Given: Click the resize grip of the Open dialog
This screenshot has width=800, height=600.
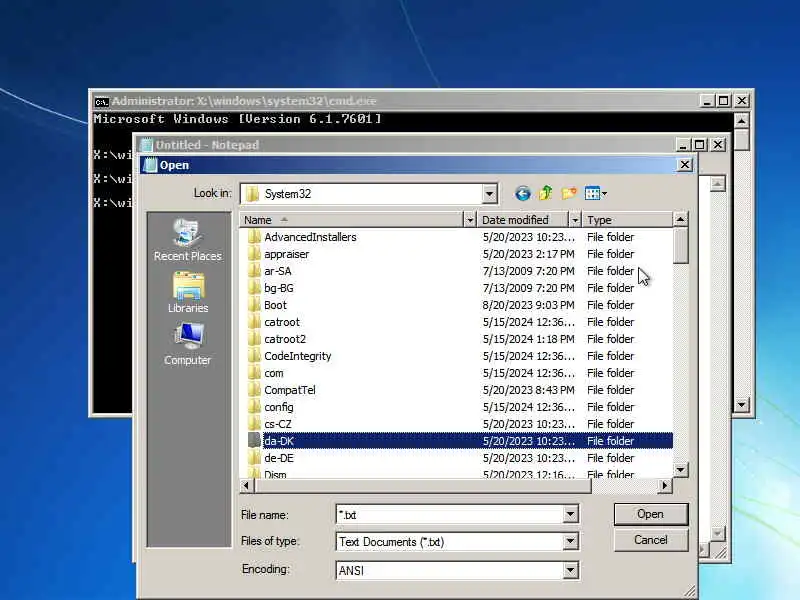Looking at the screenshot, I should (x=690, y=591).
